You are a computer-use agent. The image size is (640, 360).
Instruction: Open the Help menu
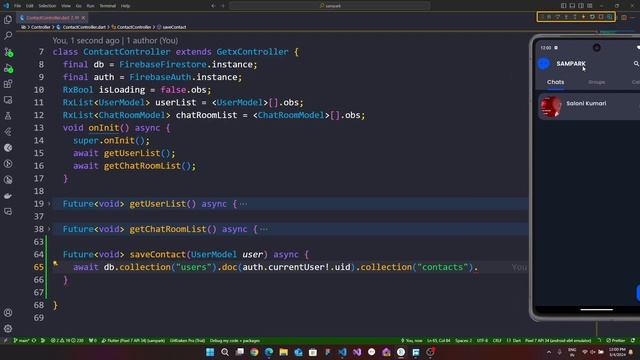pos(125,6)
